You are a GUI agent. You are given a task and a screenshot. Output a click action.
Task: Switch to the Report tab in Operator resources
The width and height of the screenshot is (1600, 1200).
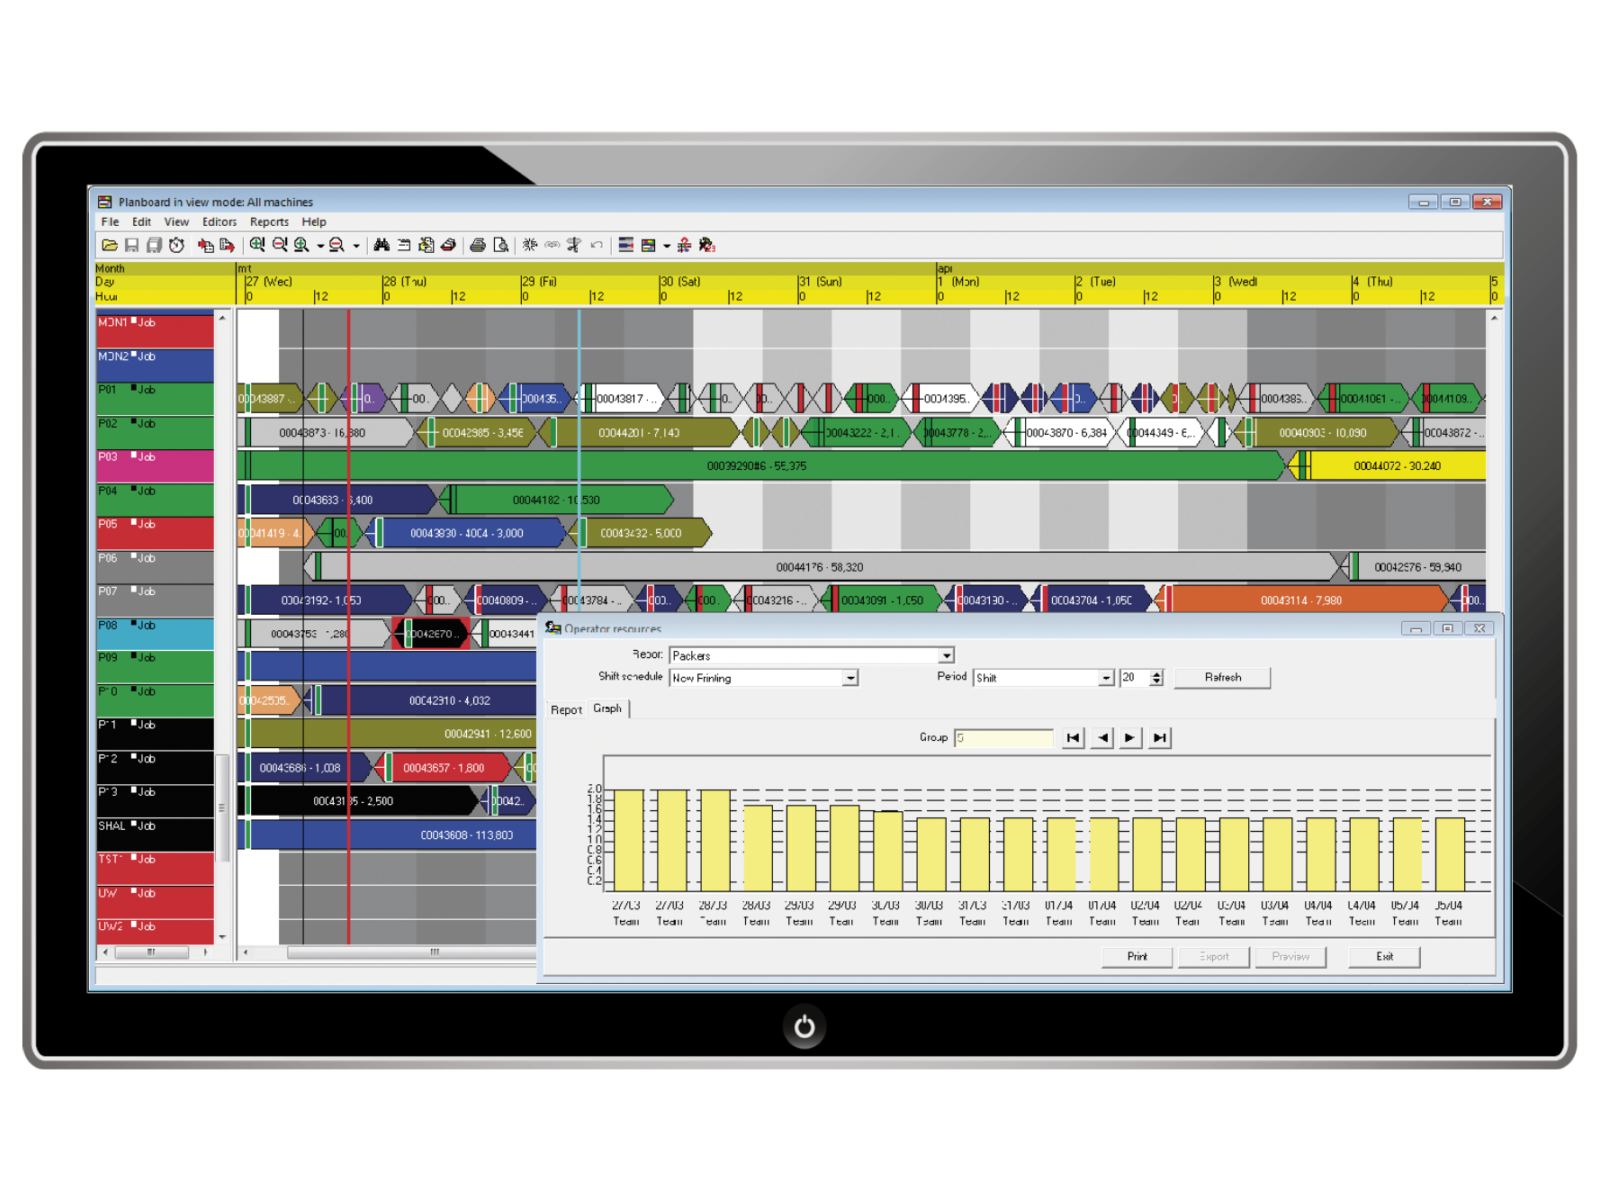pos(566,710)
